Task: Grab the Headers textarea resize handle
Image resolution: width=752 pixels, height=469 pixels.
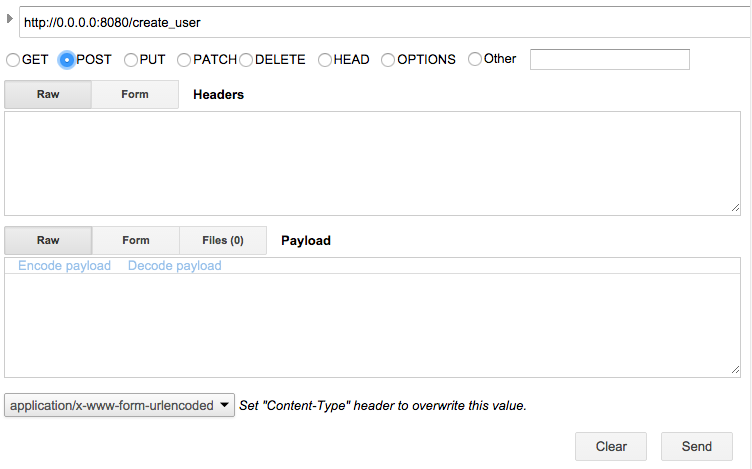Action: [735, 208]
